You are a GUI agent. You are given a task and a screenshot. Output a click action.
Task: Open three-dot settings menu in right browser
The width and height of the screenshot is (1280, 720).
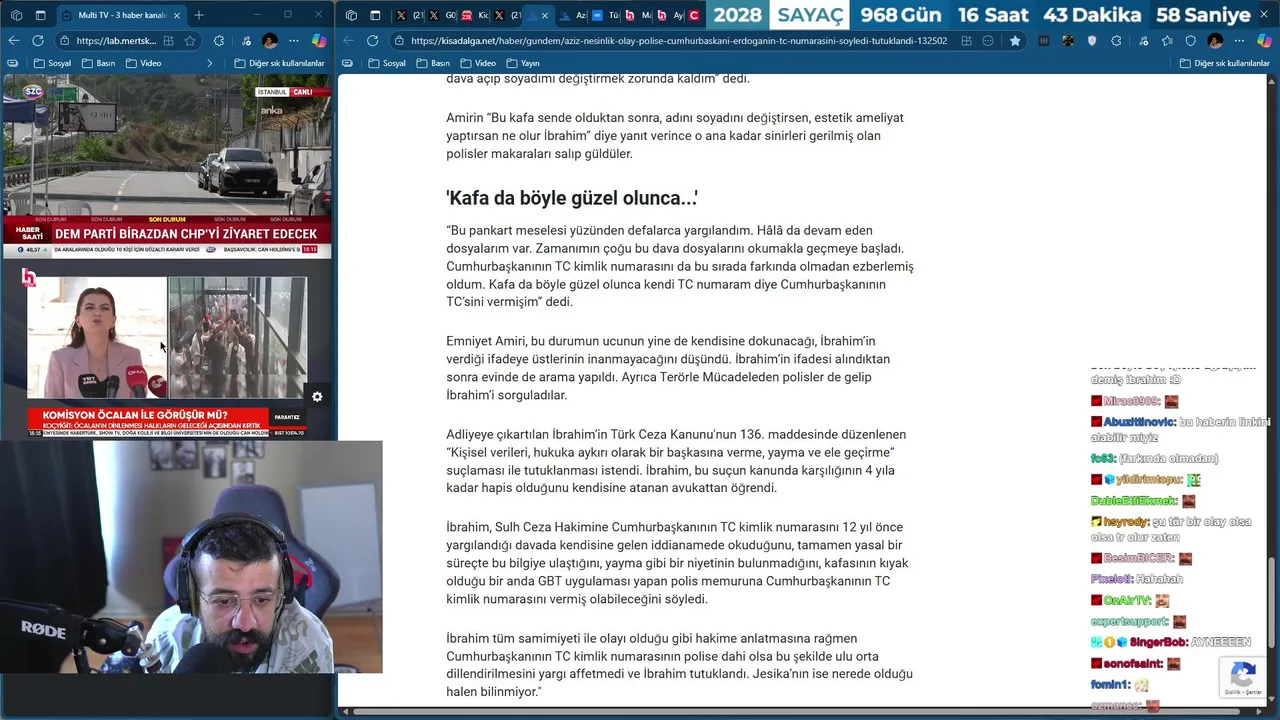[x=1238, y=41]
